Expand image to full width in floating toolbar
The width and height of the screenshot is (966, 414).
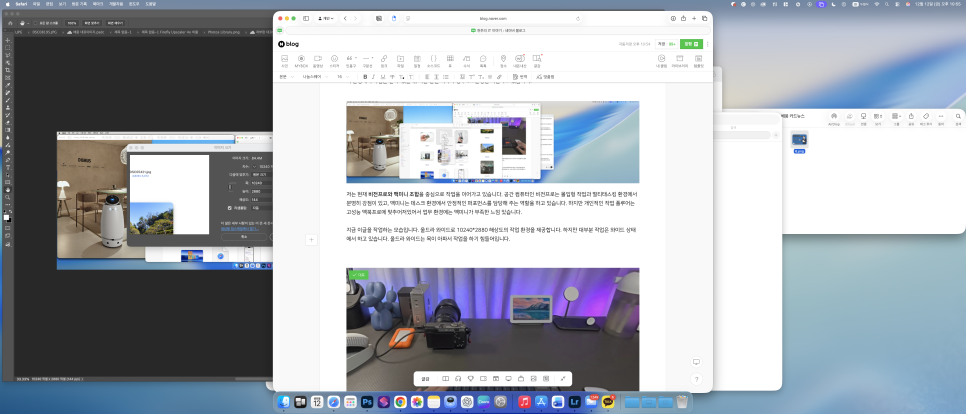point(563,378)
